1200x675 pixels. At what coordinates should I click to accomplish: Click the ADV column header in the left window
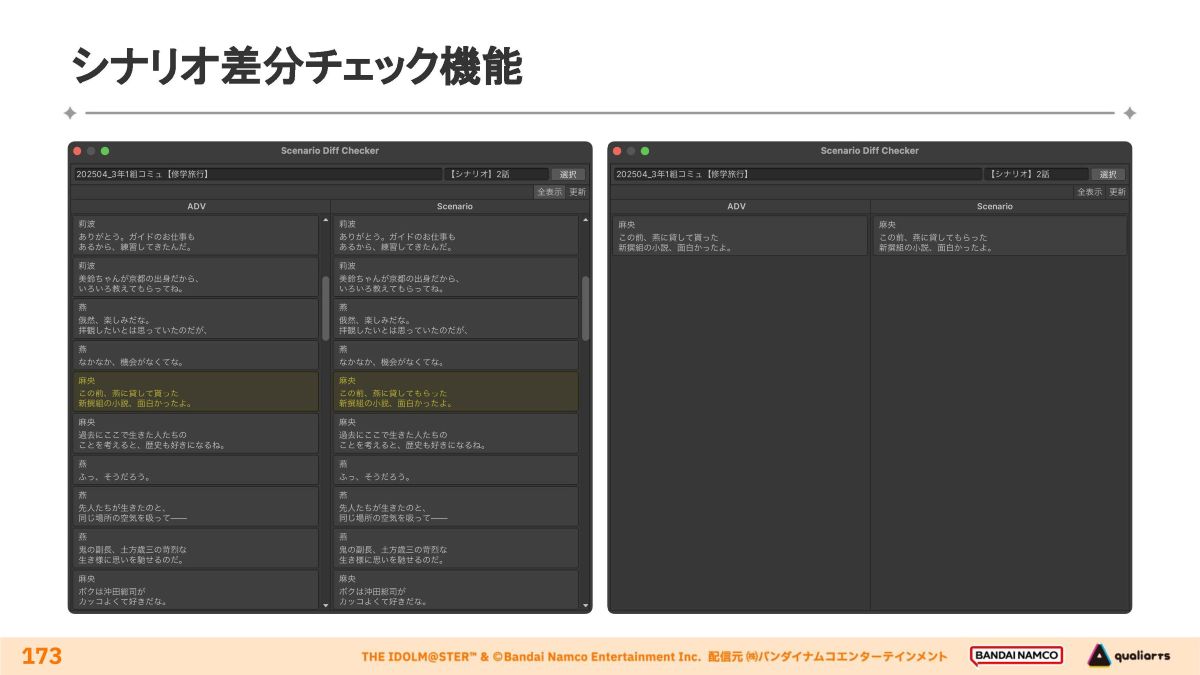point(197,207)
